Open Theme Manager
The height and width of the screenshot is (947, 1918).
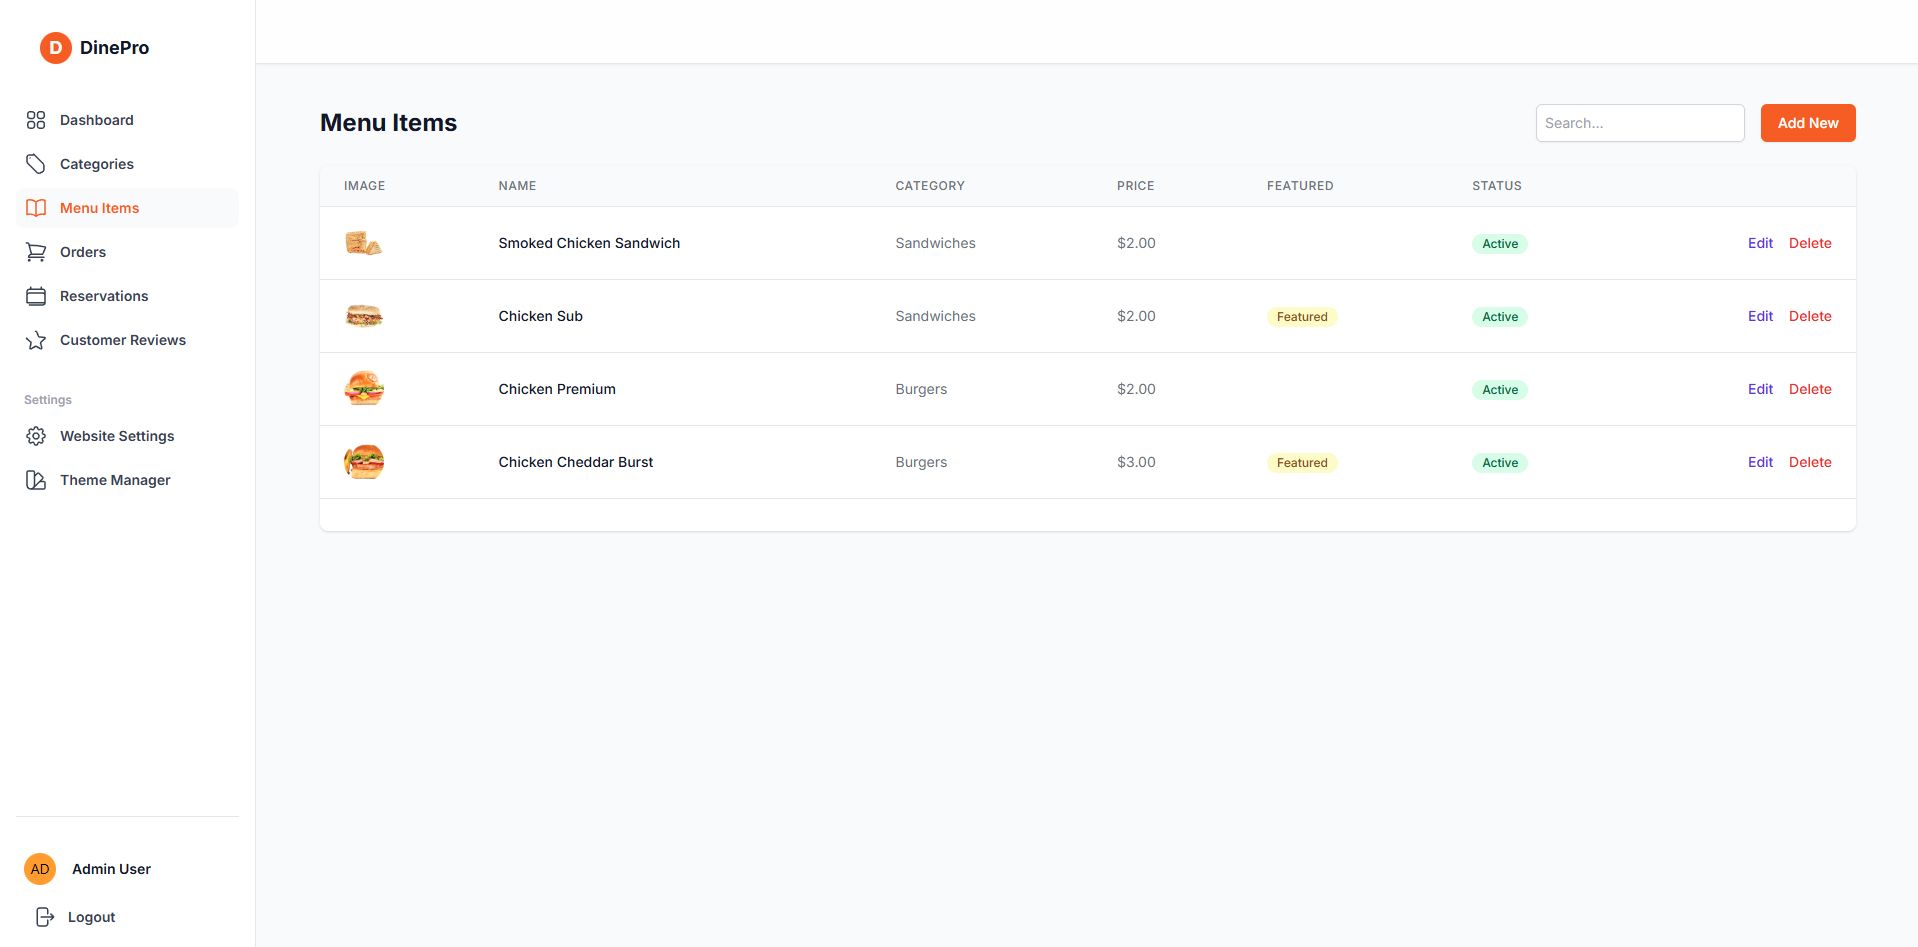(x=127, y=480)
